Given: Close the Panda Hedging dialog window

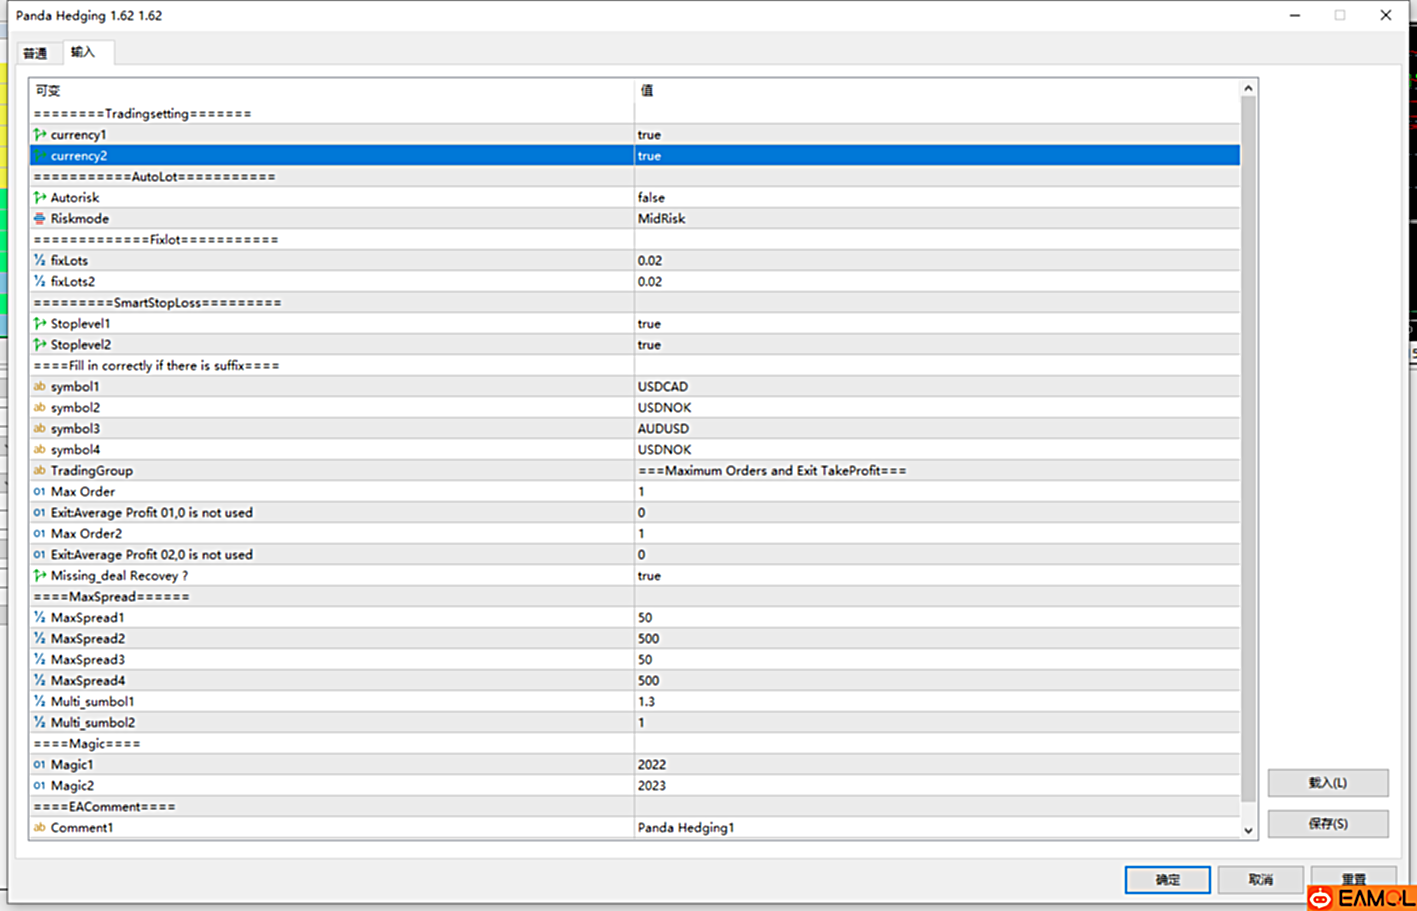Looking at the screenshot, I should pyautogui.click(x=1385, y=15).
